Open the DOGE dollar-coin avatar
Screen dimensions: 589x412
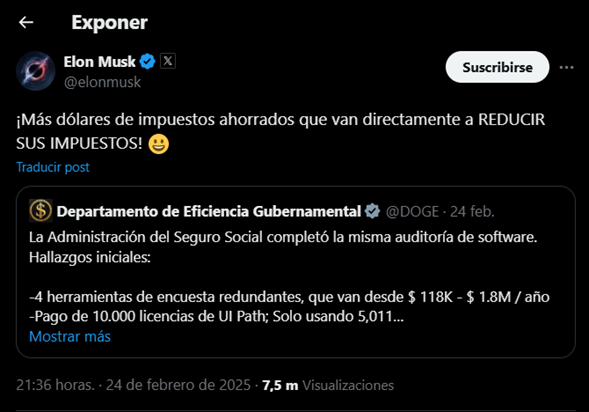(41, 211)
